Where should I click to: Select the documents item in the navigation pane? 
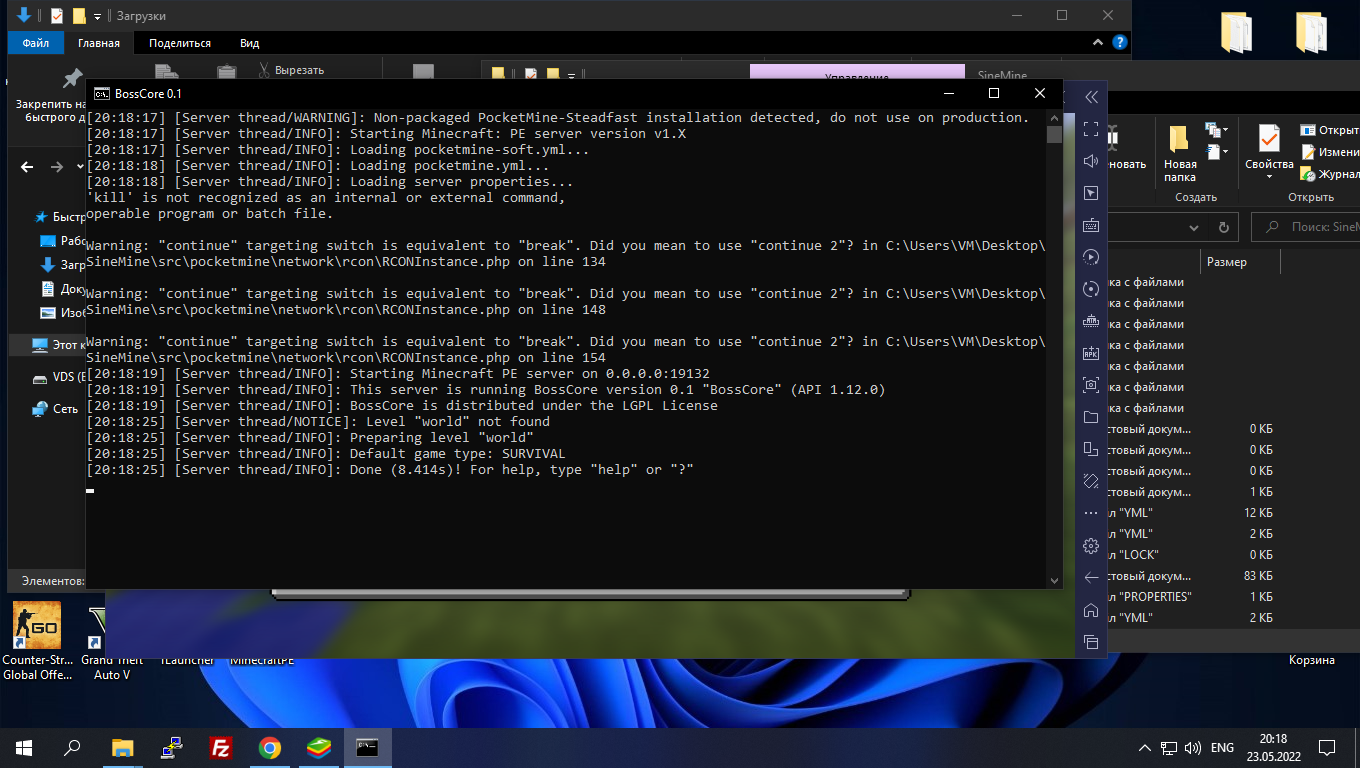coord(62,289)
